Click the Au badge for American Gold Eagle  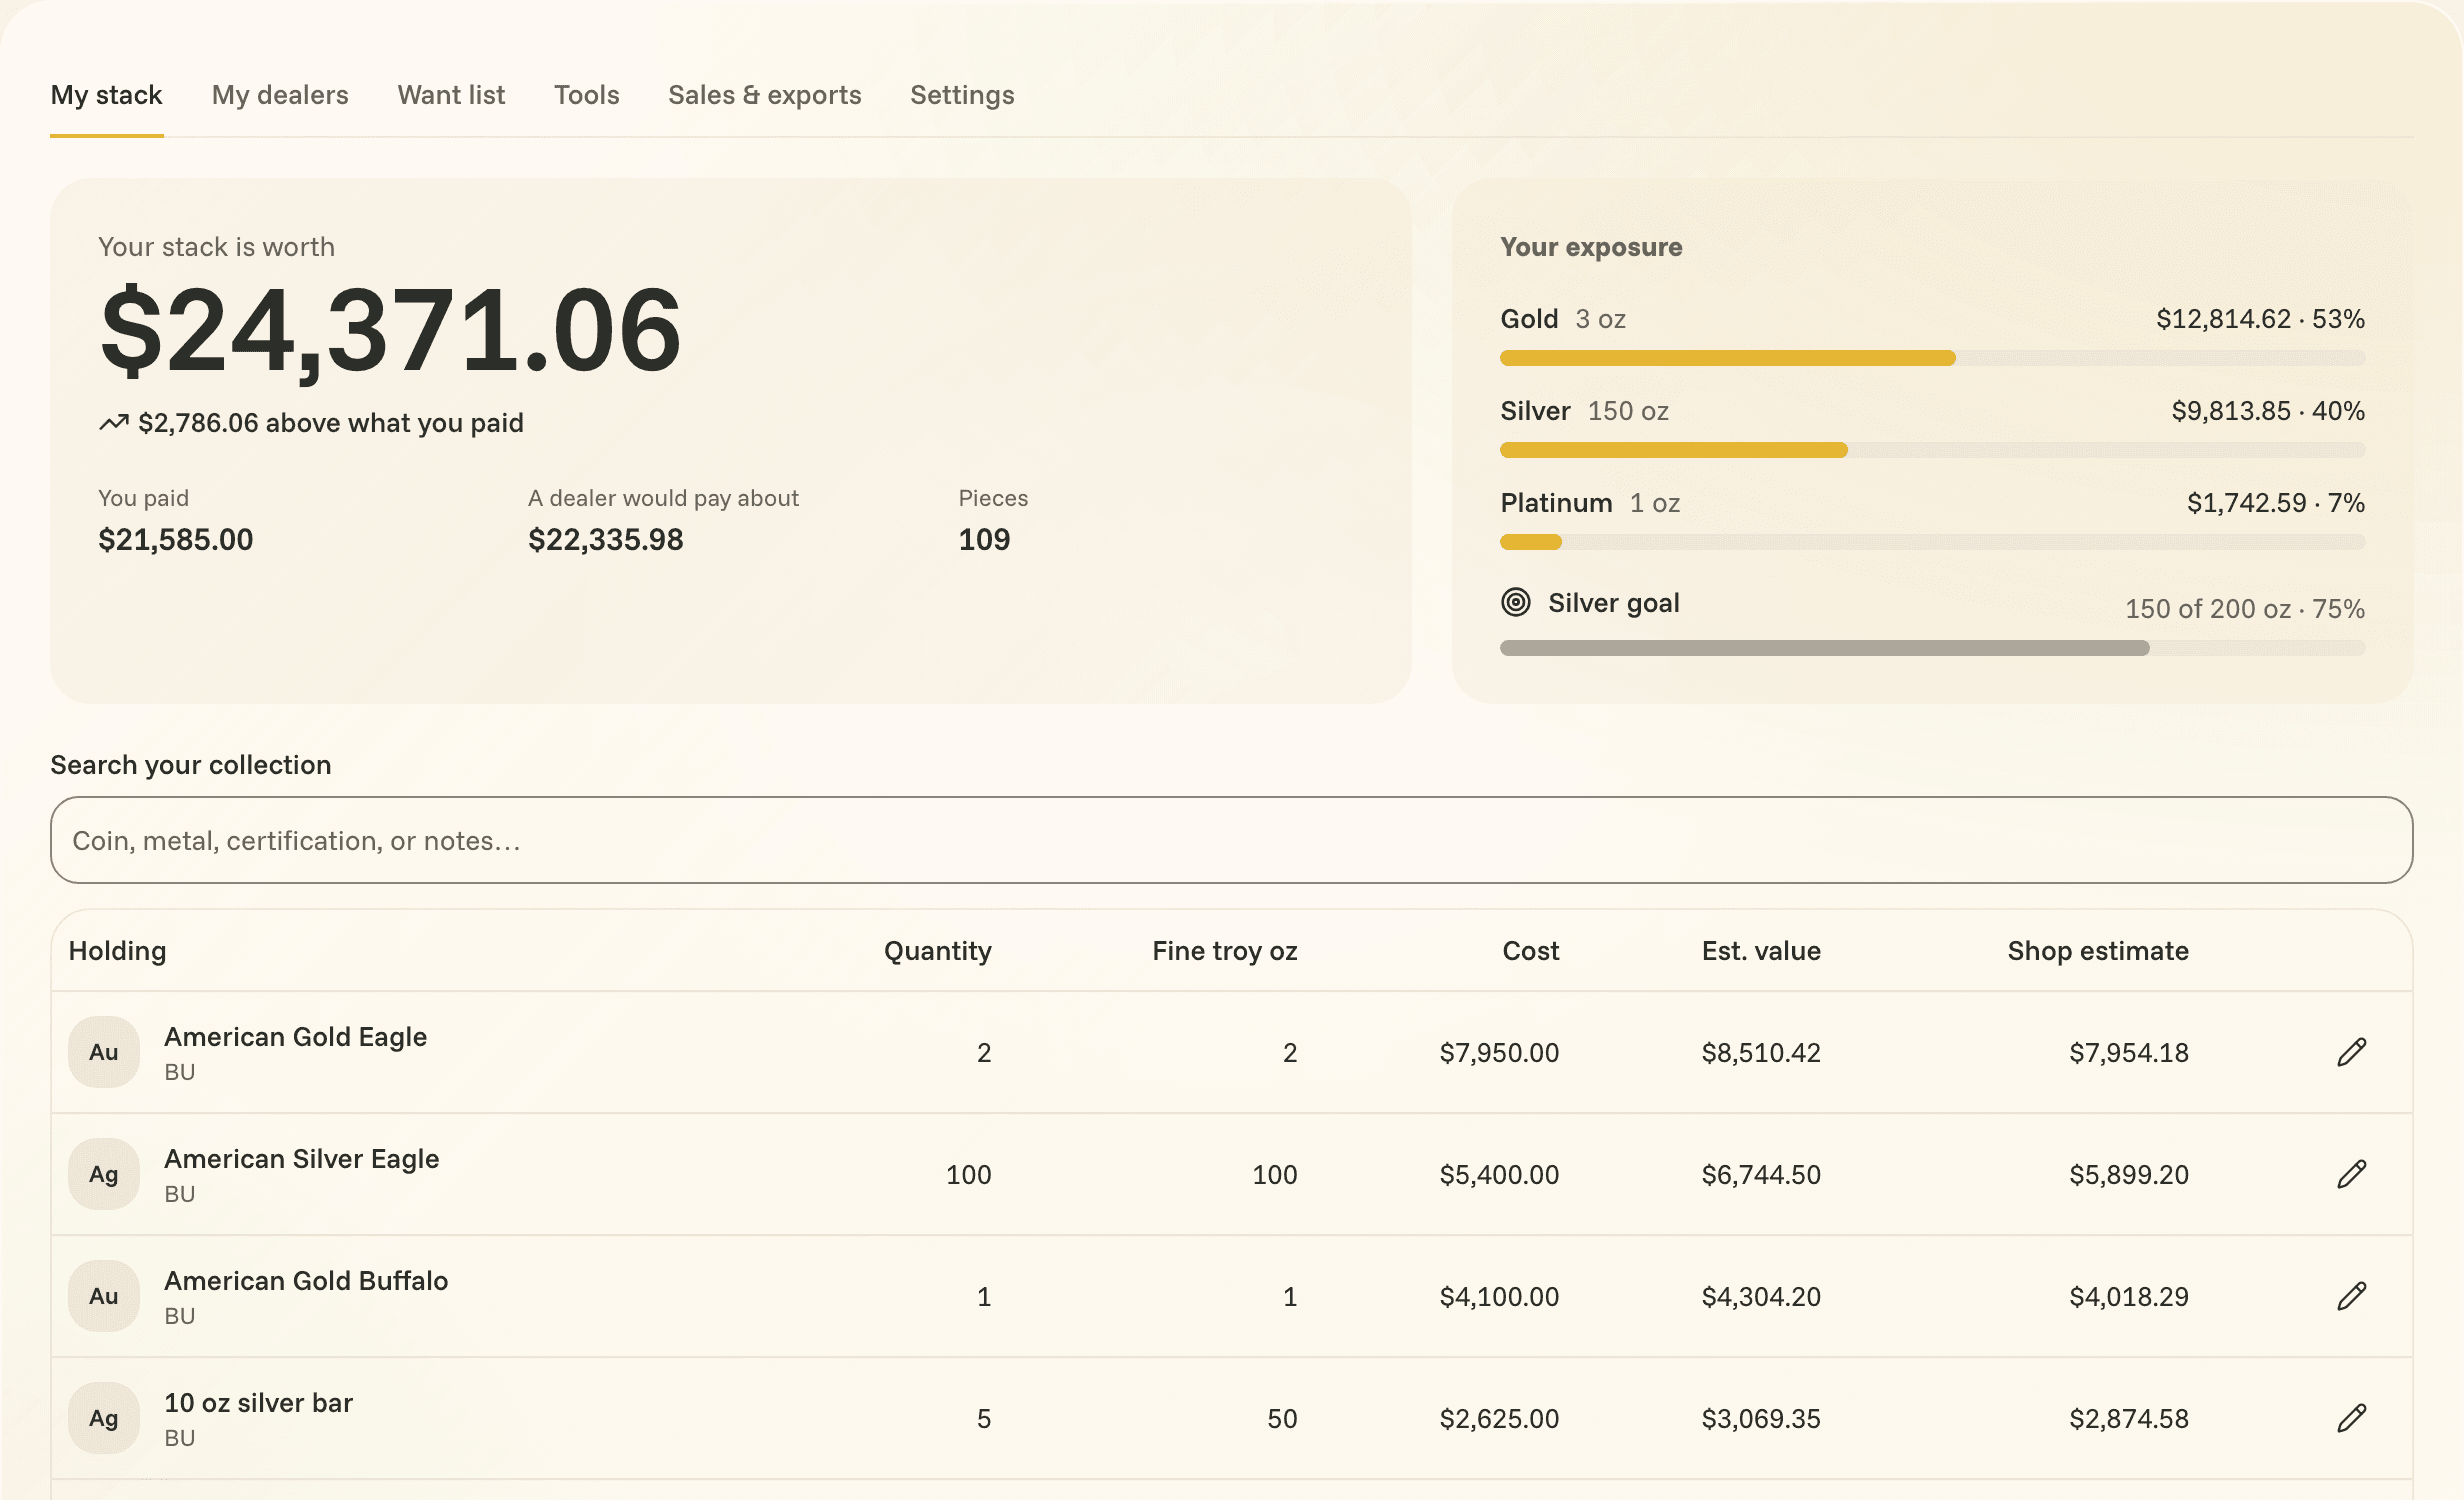(x=104, y=1052)
